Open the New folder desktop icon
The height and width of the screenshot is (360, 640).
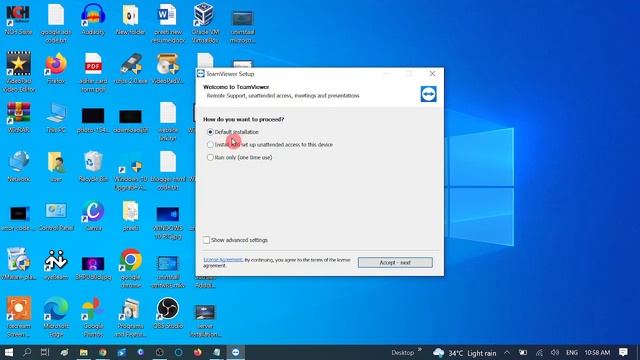tap(131, 20)
